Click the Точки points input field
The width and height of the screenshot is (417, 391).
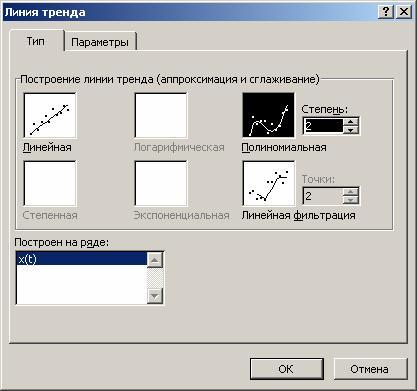(323, 196)
